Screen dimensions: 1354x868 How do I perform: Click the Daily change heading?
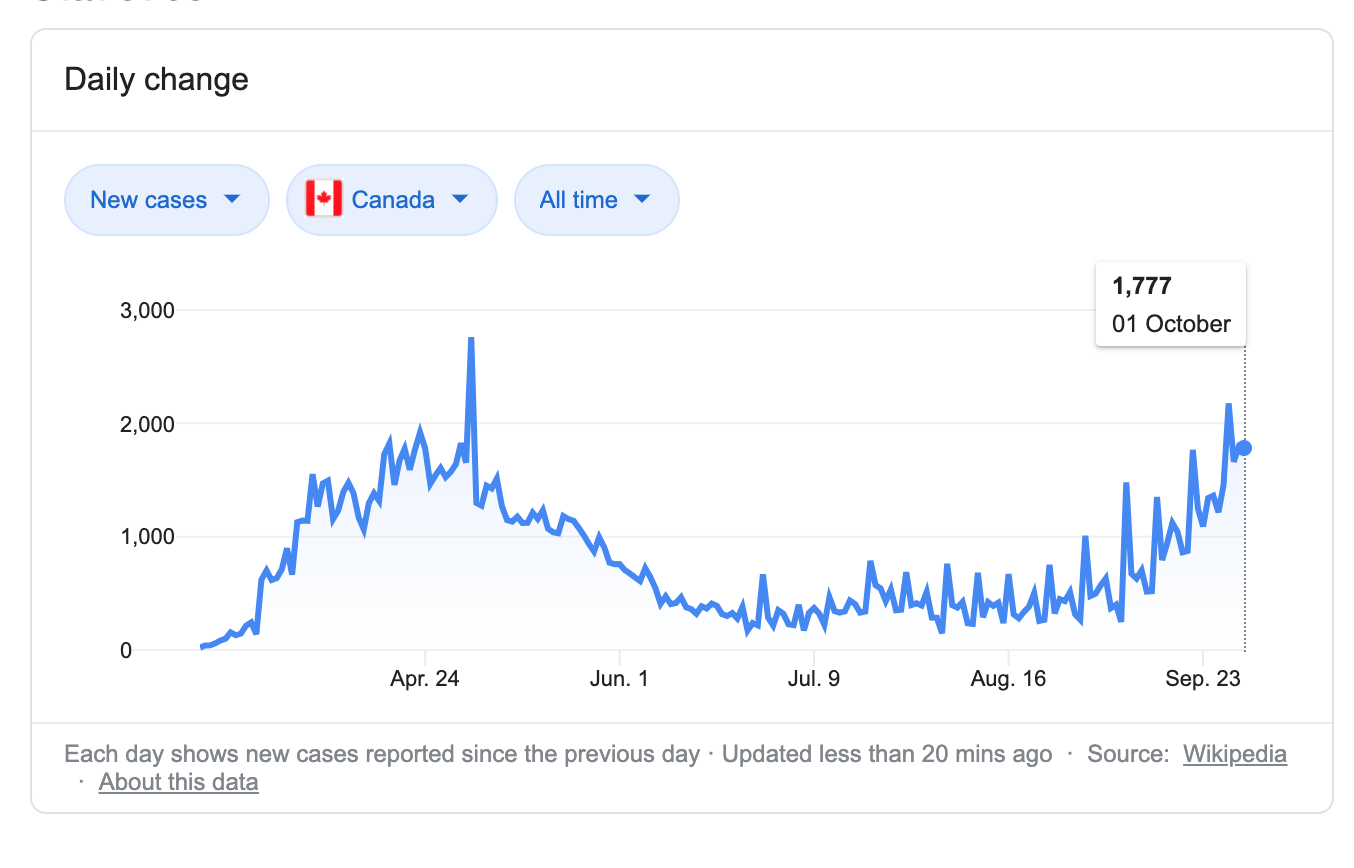coord(156,79)
